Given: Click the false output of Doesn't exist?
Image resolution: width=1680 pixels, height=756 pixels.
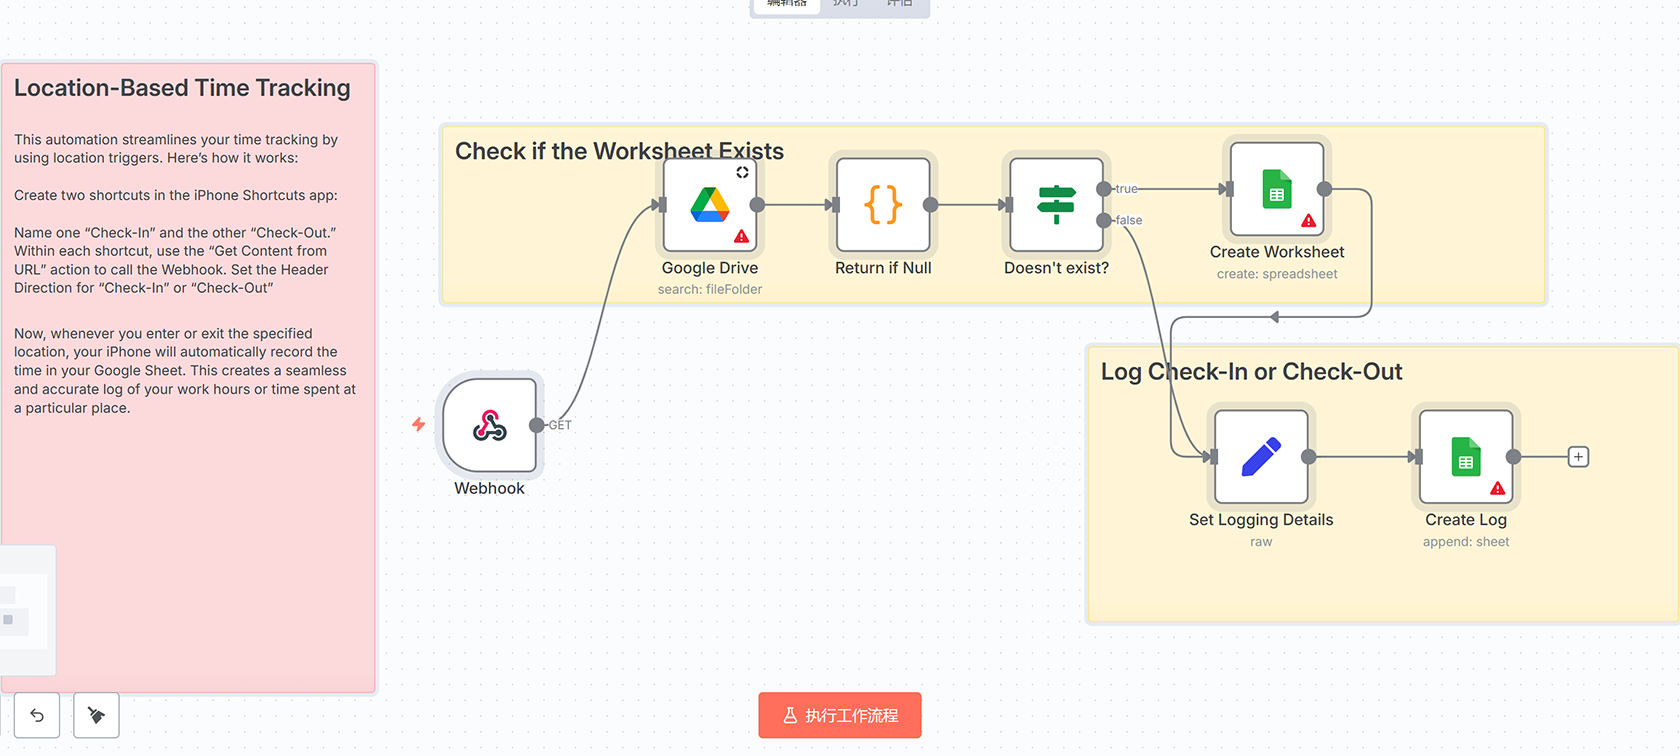Looking at the screenshot, I should (x=1104, y=220).
